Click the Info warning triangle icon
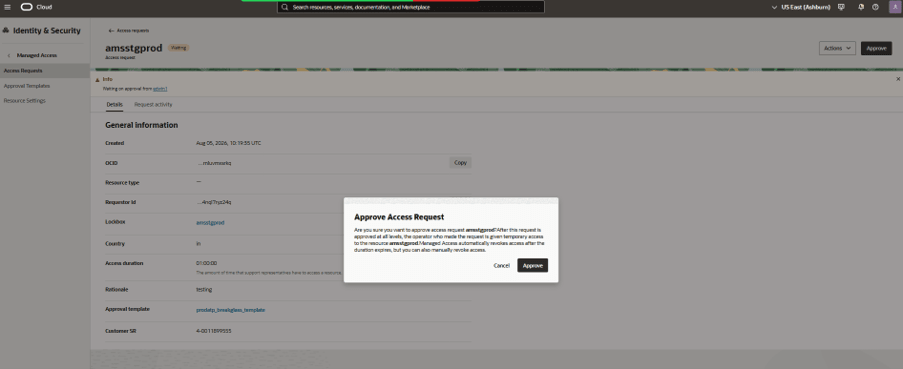The width and height of the screenshot is (903, 369). click(x=97, y=79)
